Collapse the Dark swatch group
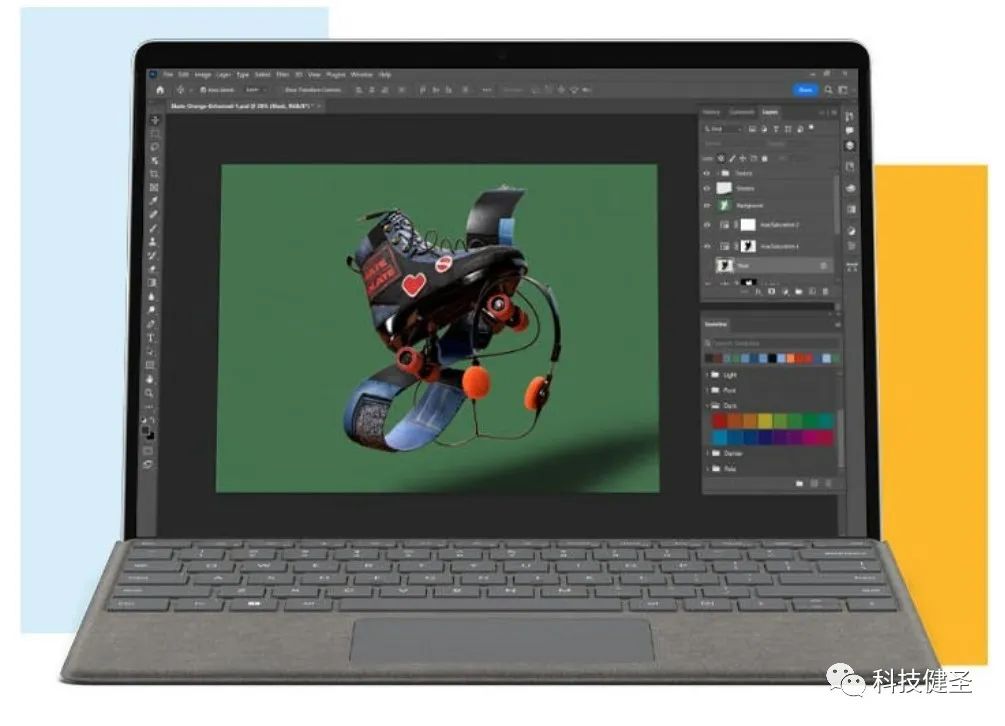1005x726 pixels. point(707,404)
